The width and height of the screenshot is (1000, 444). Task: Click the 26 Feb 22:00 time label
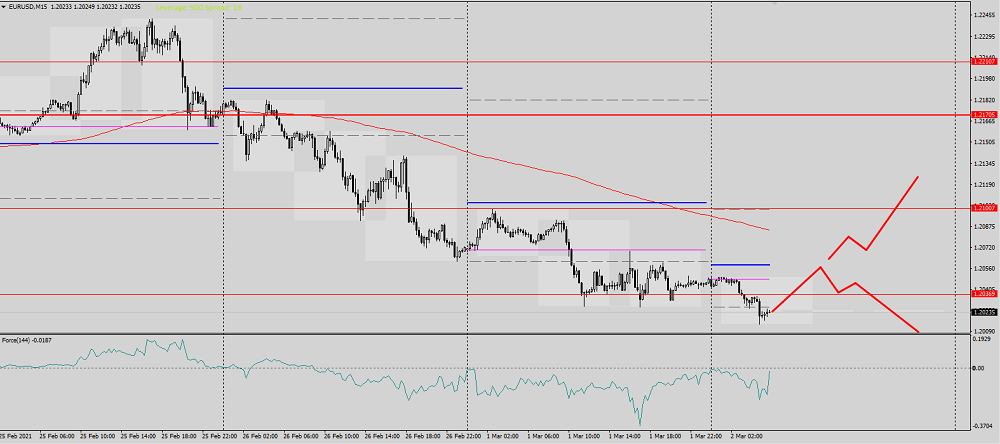(x=463, y=437)
